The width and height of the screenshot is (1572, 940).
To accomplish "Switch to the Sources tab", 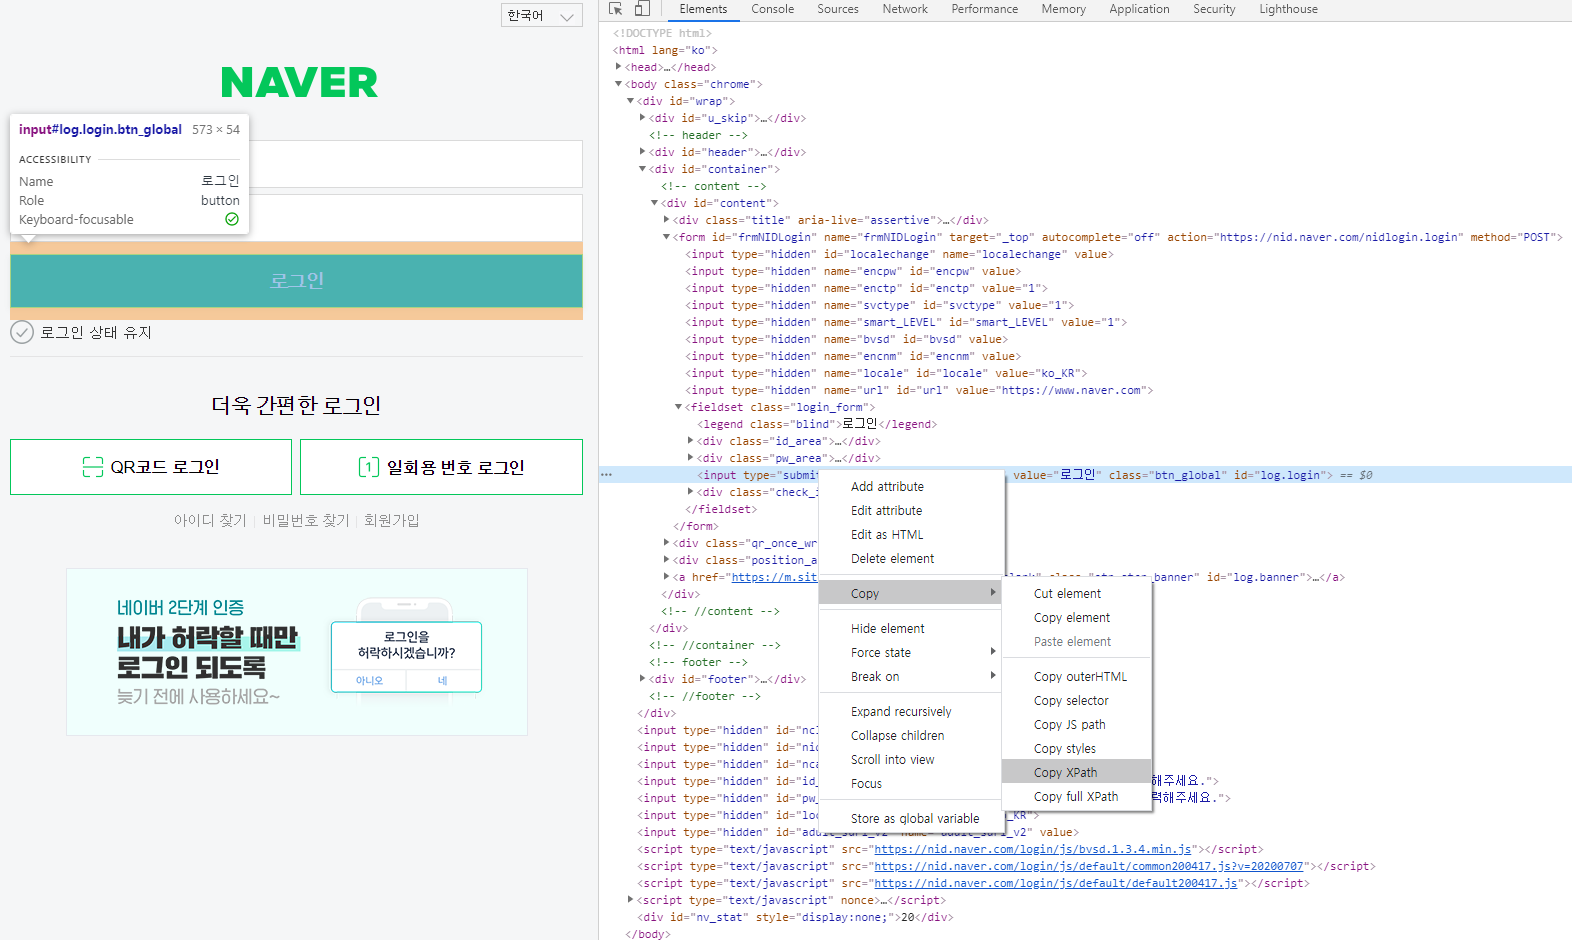I will (x=838, y=9).
